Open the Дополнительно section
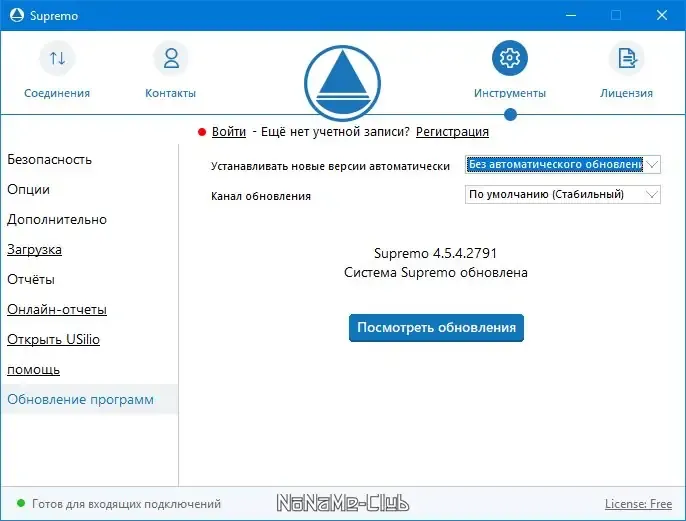The image size is (686, 521). [x=57, y=220]
